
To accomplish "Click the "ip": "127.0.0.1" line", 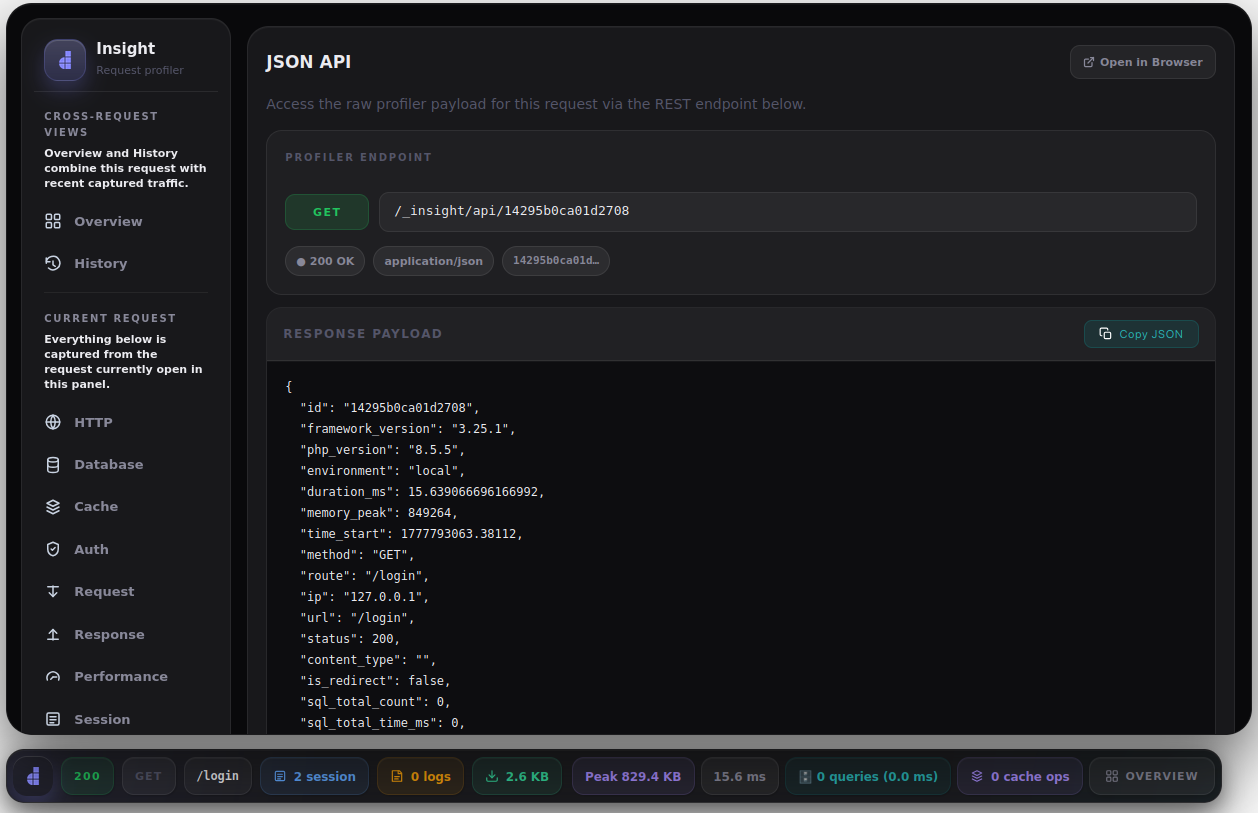I will (x=365, y=597).
